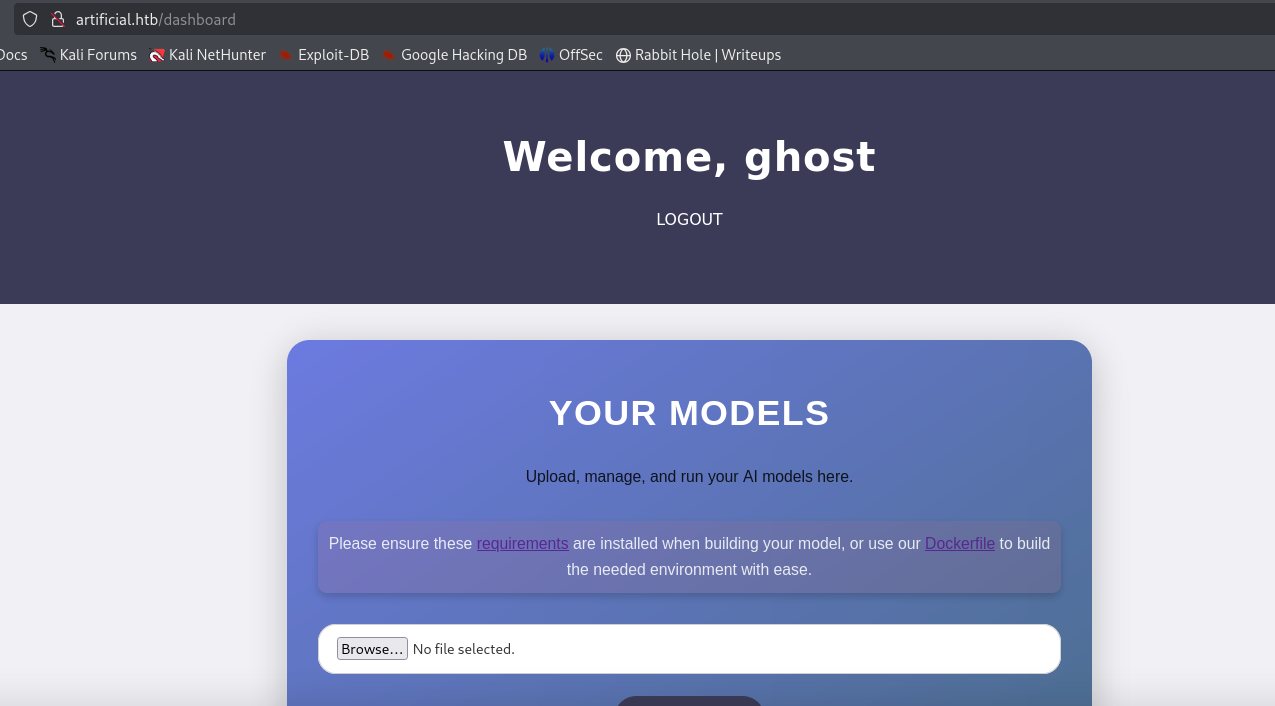
Task: Open the partially visible Docs bookmark
Action: pos(13,55)
